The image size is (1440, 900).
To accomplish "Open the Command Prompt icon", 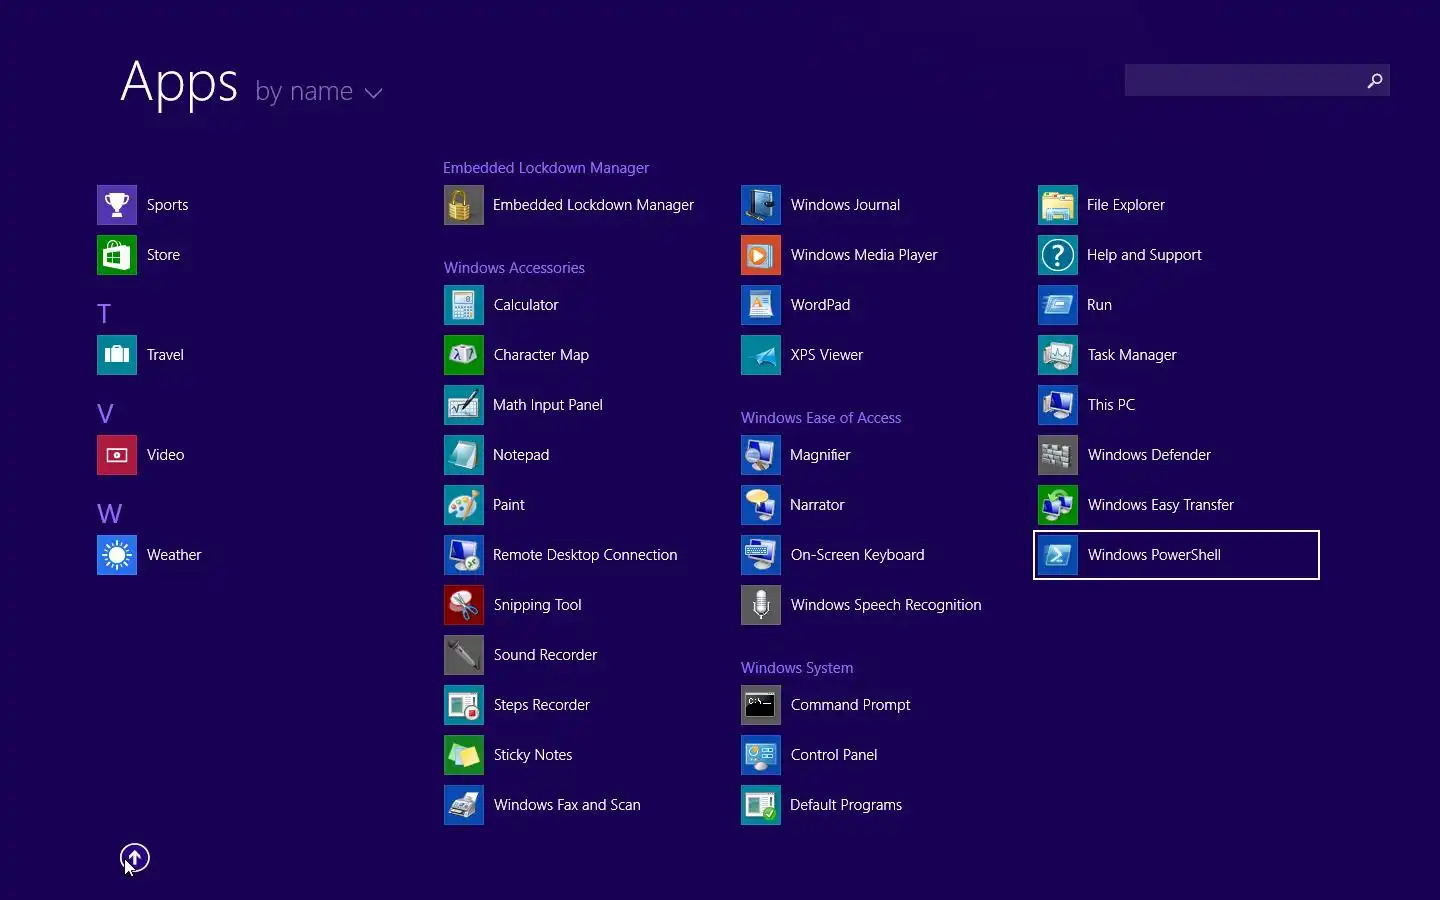I will tap(761, 705).
